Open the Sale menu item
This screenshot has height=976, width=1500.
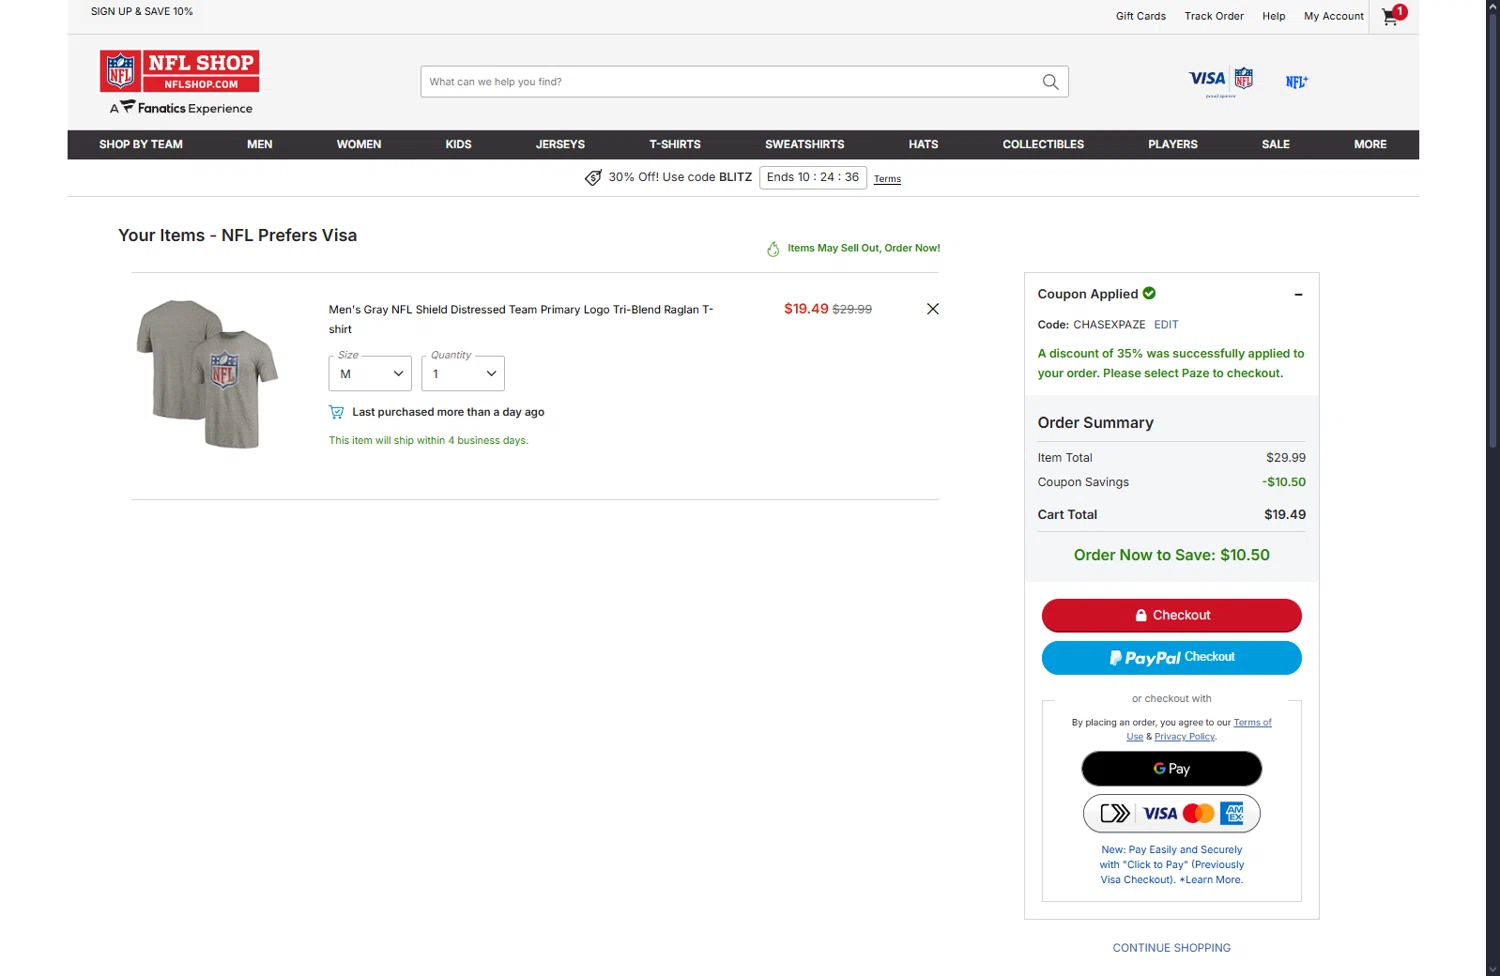pos(1275,145)
